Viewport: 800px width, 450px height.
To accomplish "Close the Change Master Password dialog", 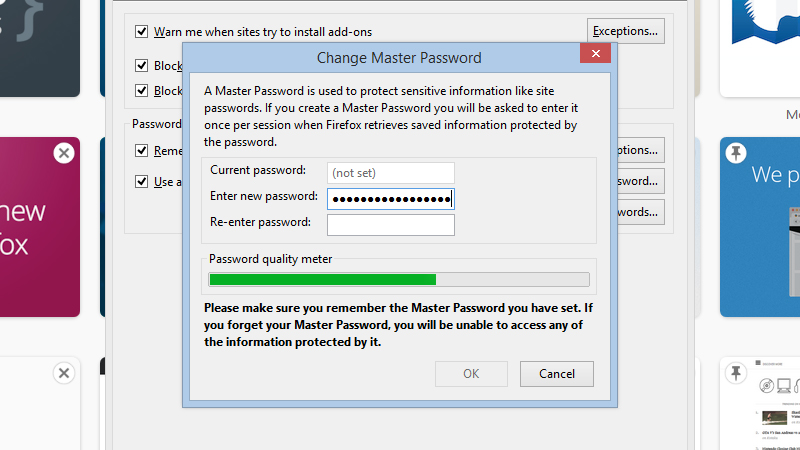I will tap(595, 54).
